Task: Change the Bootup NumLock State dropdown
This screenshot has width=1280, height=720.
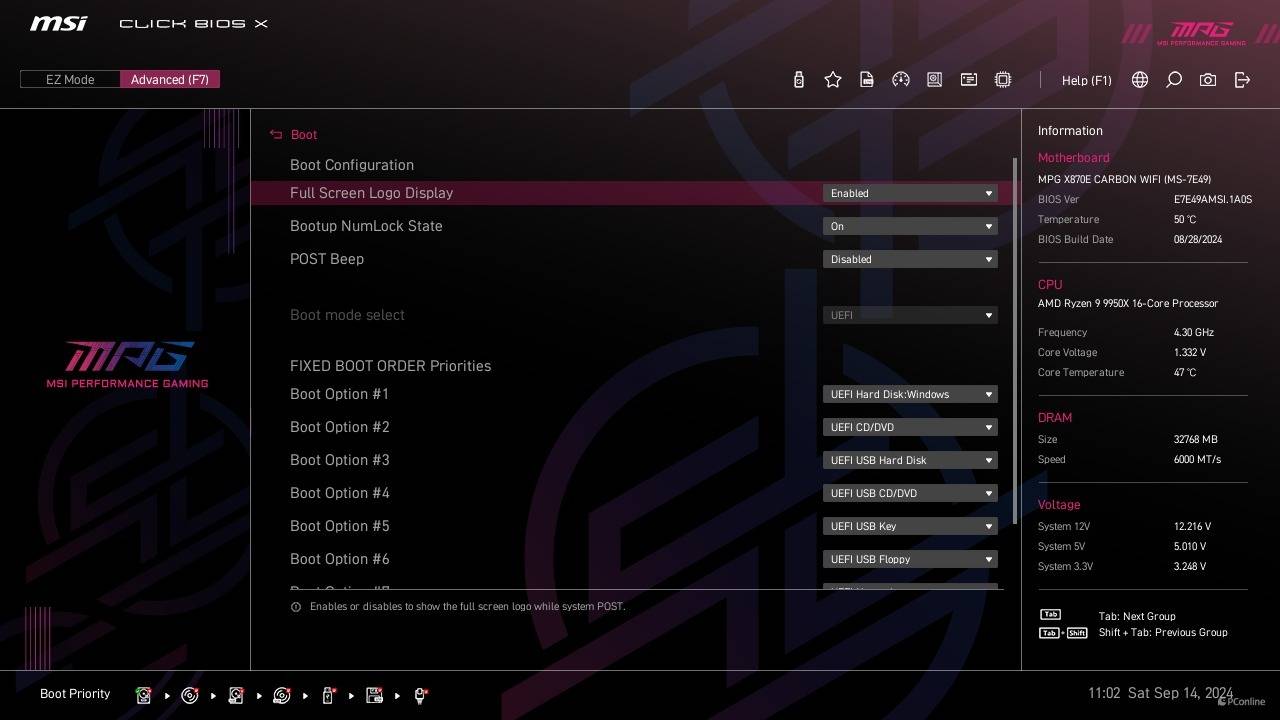Action: [909, 226]
